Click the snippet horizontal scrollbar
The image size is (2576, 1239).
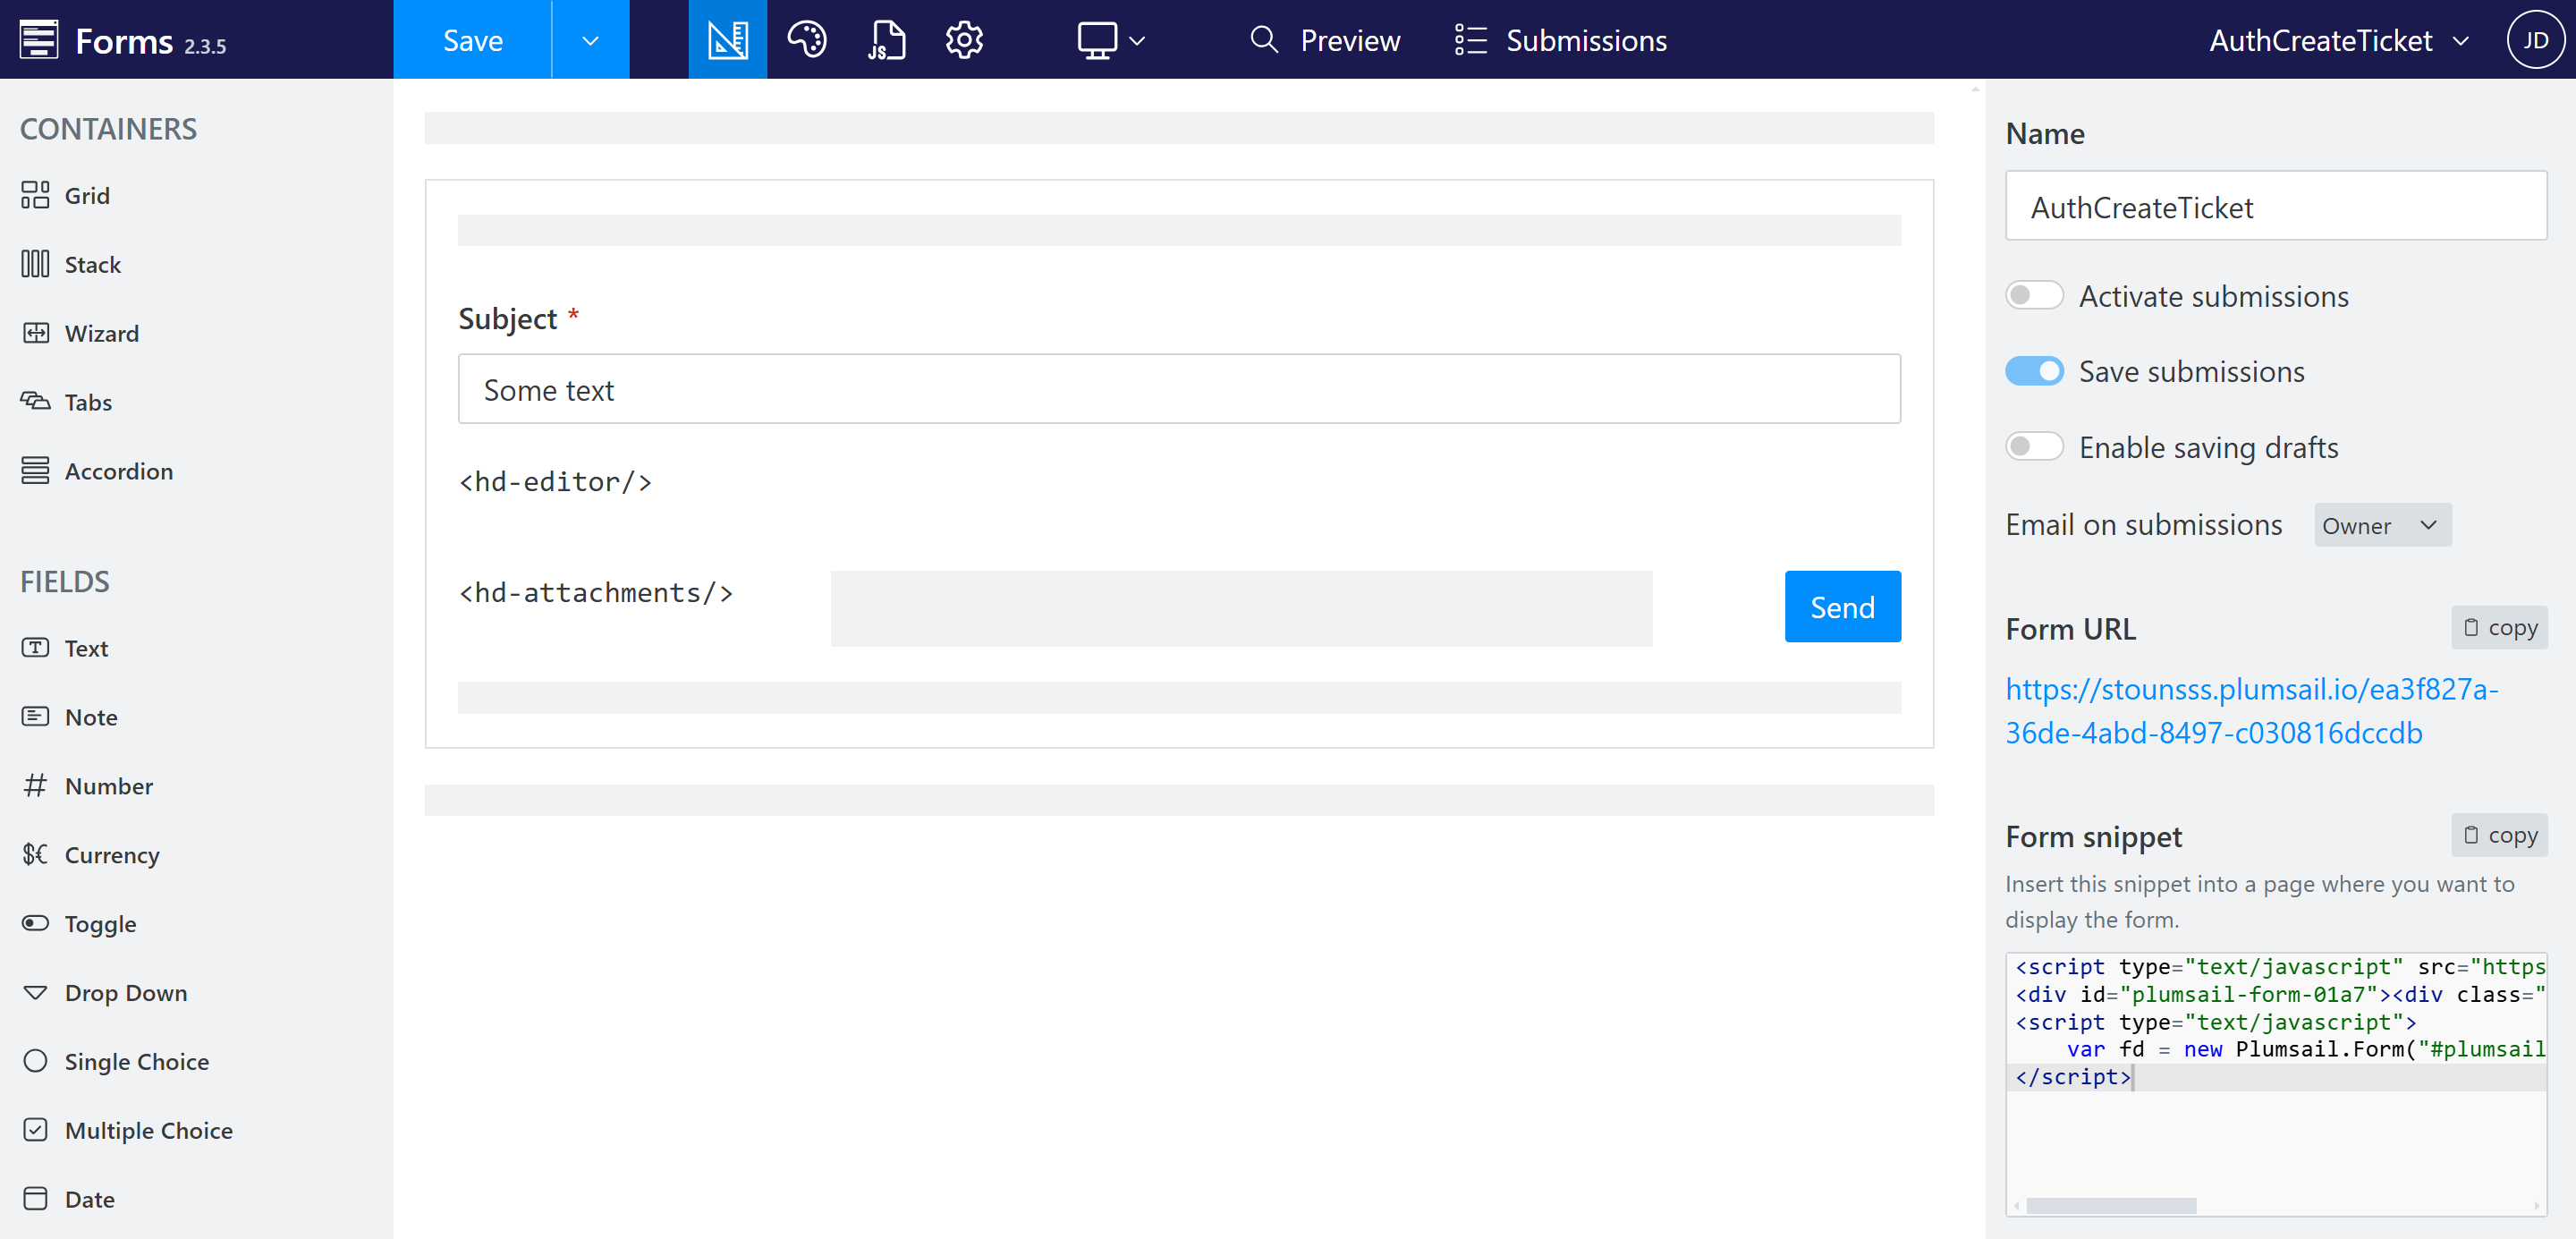[x=2110, y=1205]
